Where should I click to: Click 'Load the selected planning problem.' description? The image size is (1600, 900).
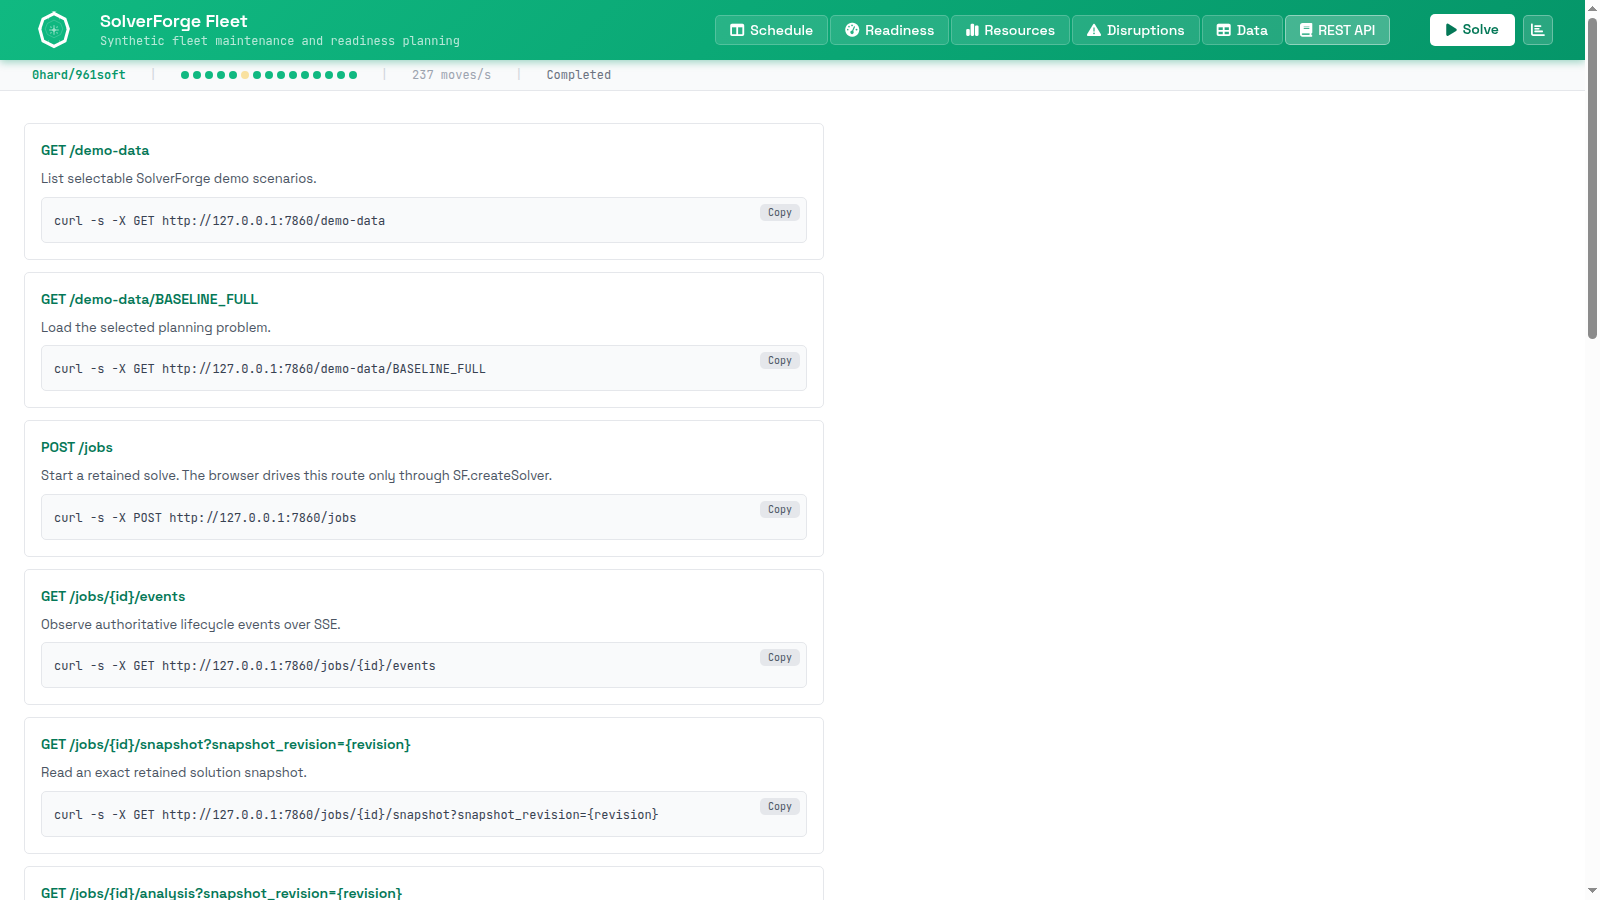point(156,328)
